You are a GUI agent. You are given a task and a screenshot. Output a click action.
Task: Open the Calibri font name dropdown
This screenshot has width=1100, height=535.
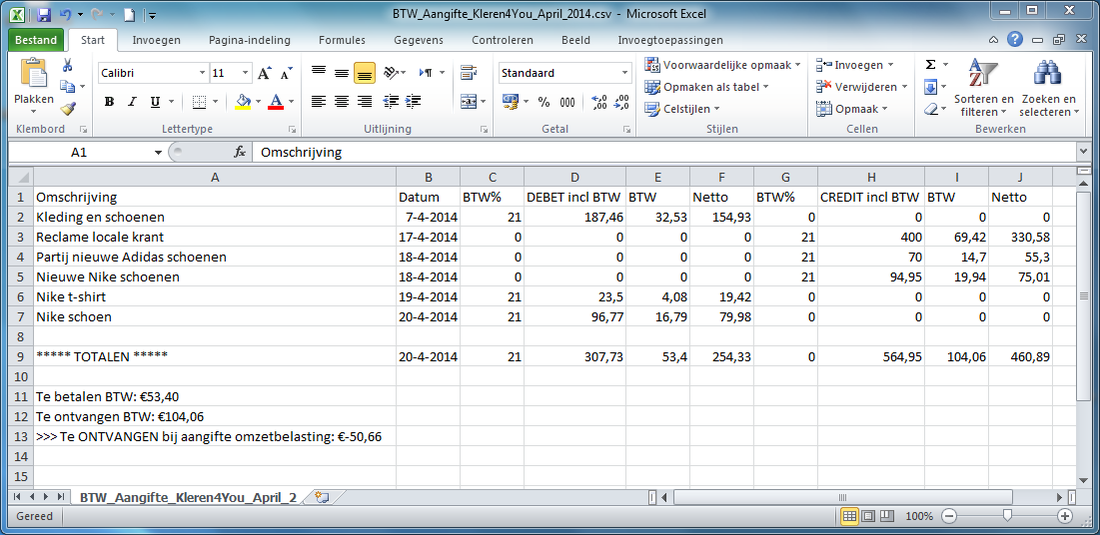pos(202,73)
